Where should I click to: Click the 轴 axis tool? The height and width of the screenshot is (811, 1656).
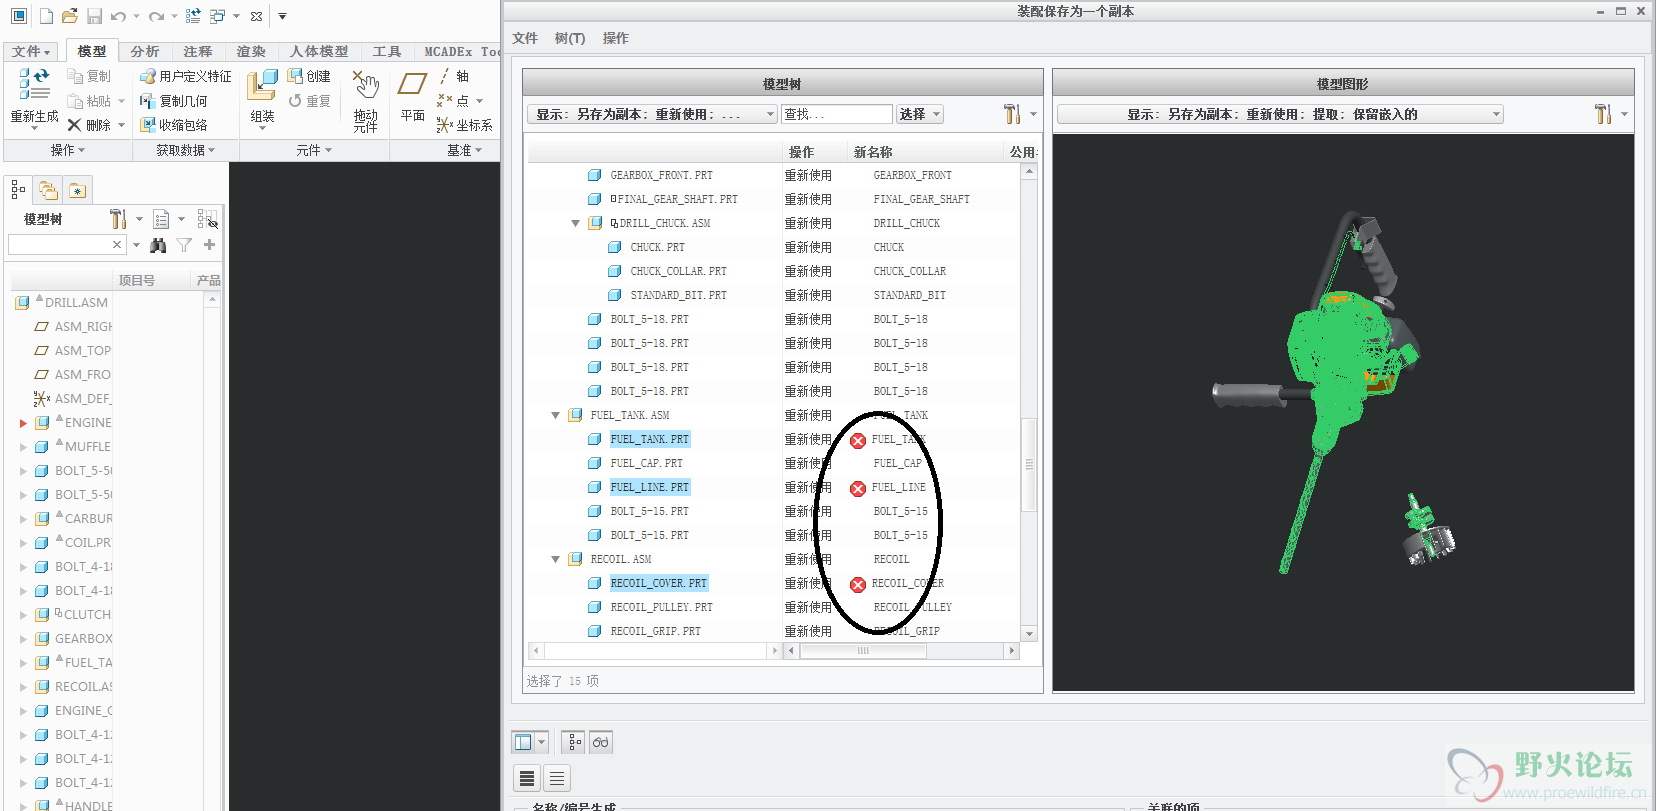tap(453, 76)
